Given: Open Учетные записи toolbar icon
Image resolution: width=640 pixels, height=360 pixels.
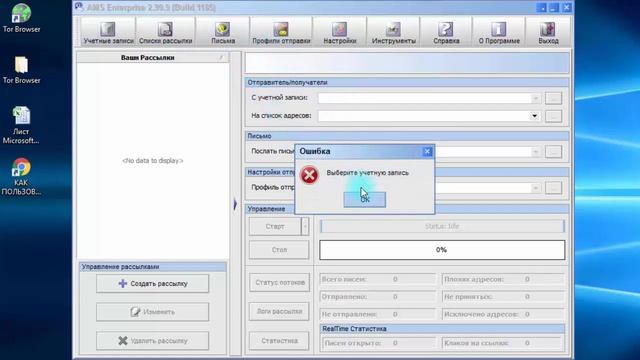Looking at the screenshot, I should click(x=108, y=32).
